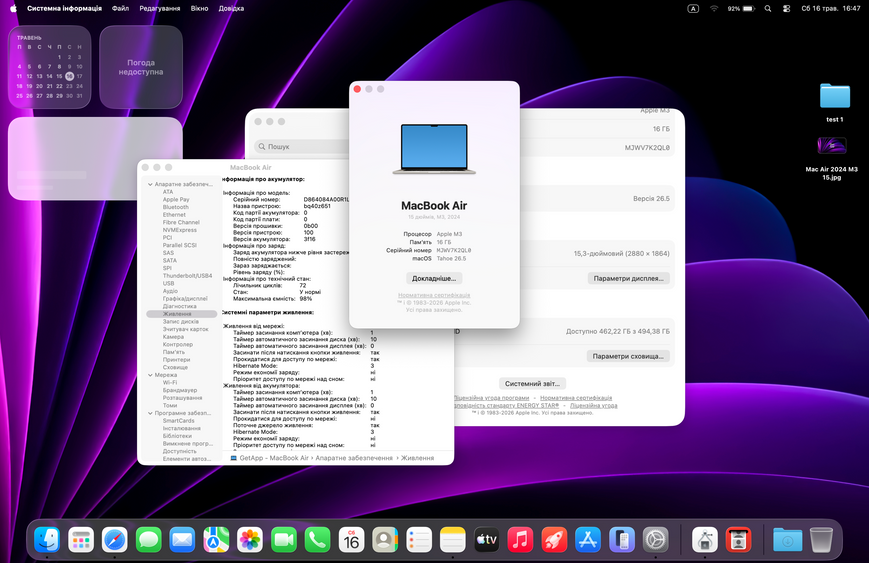Click the Пошук search field
The height and width of the screenshot is (563, 869).
(302, 146)
